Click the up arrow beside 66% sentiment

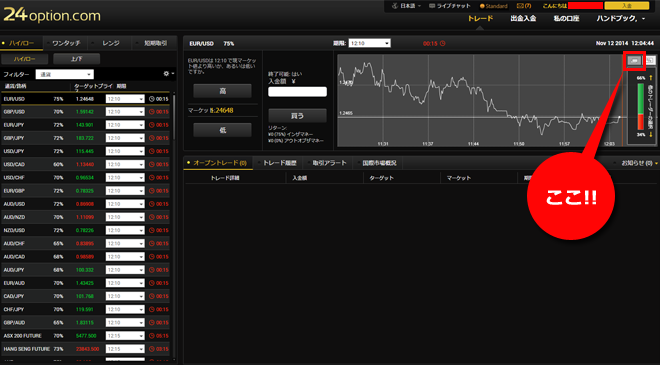(651, 78)
